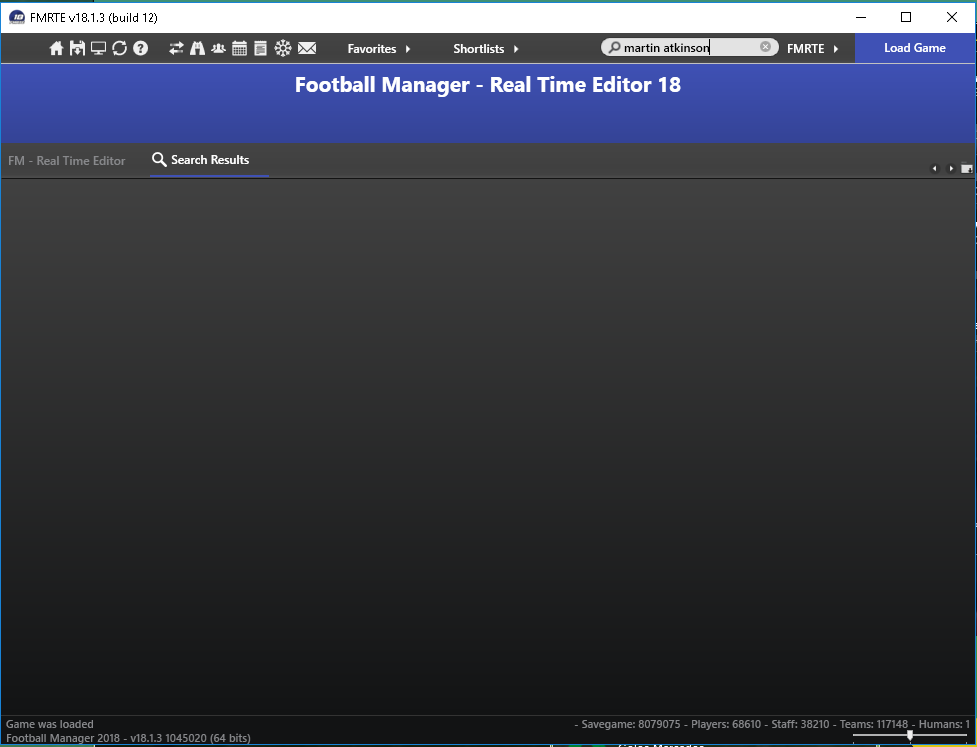977x747 pixels.
Task: Open the calendar grid icon
Action: point(239,48)
